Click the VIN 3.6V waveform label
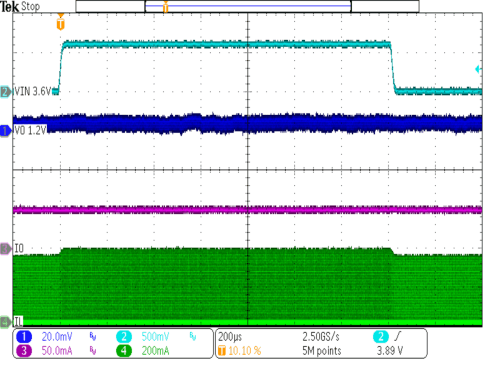 (x=33, y=91)
